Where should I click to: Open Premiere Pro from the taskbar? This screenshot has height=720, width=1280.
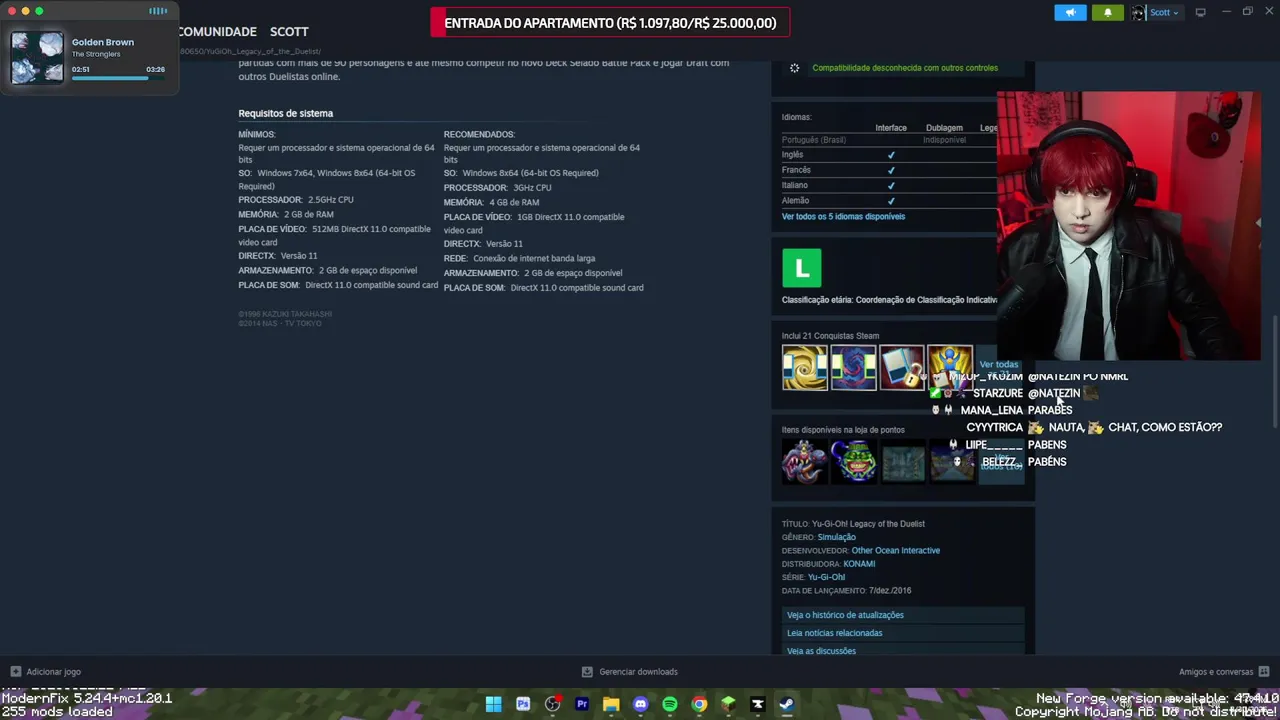point(582,704)
